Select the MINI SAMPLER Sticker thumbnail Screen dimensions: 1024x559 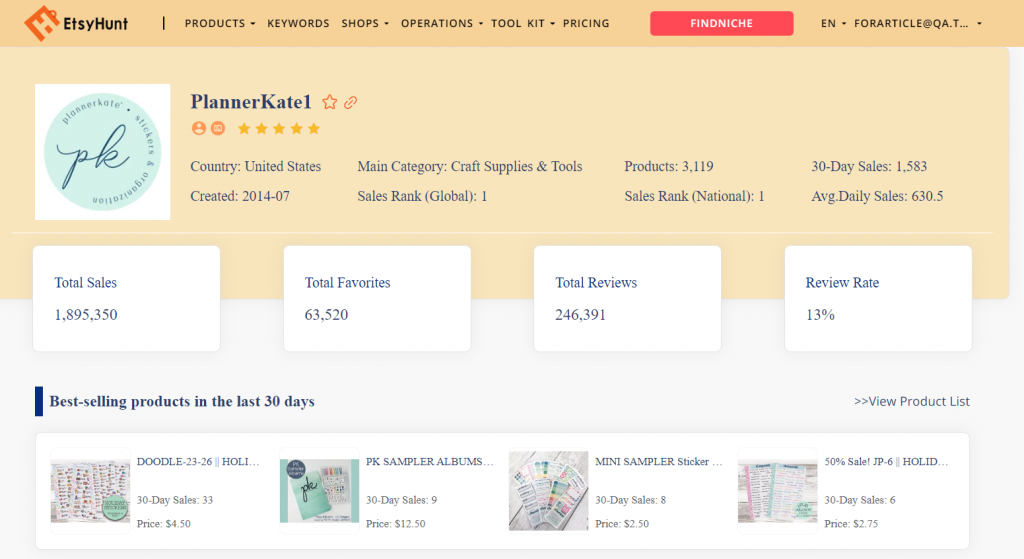[548, 489]
